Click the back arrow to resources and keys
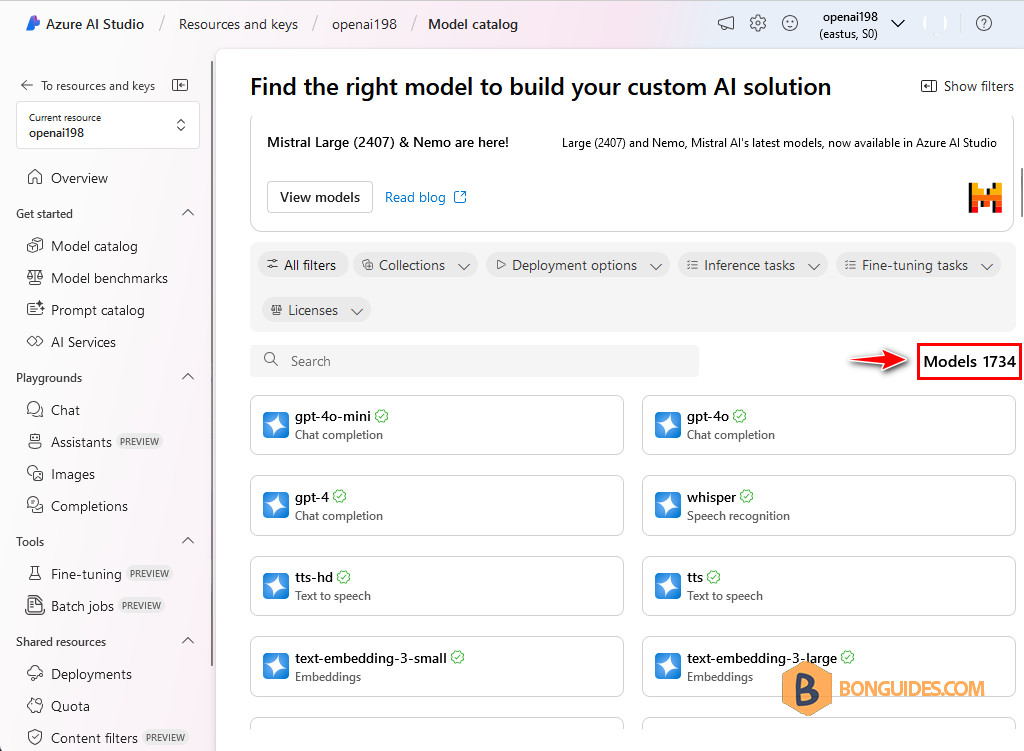Image resolution: width=1024 pixels, height=751 pixels. (x=27, y=85)
